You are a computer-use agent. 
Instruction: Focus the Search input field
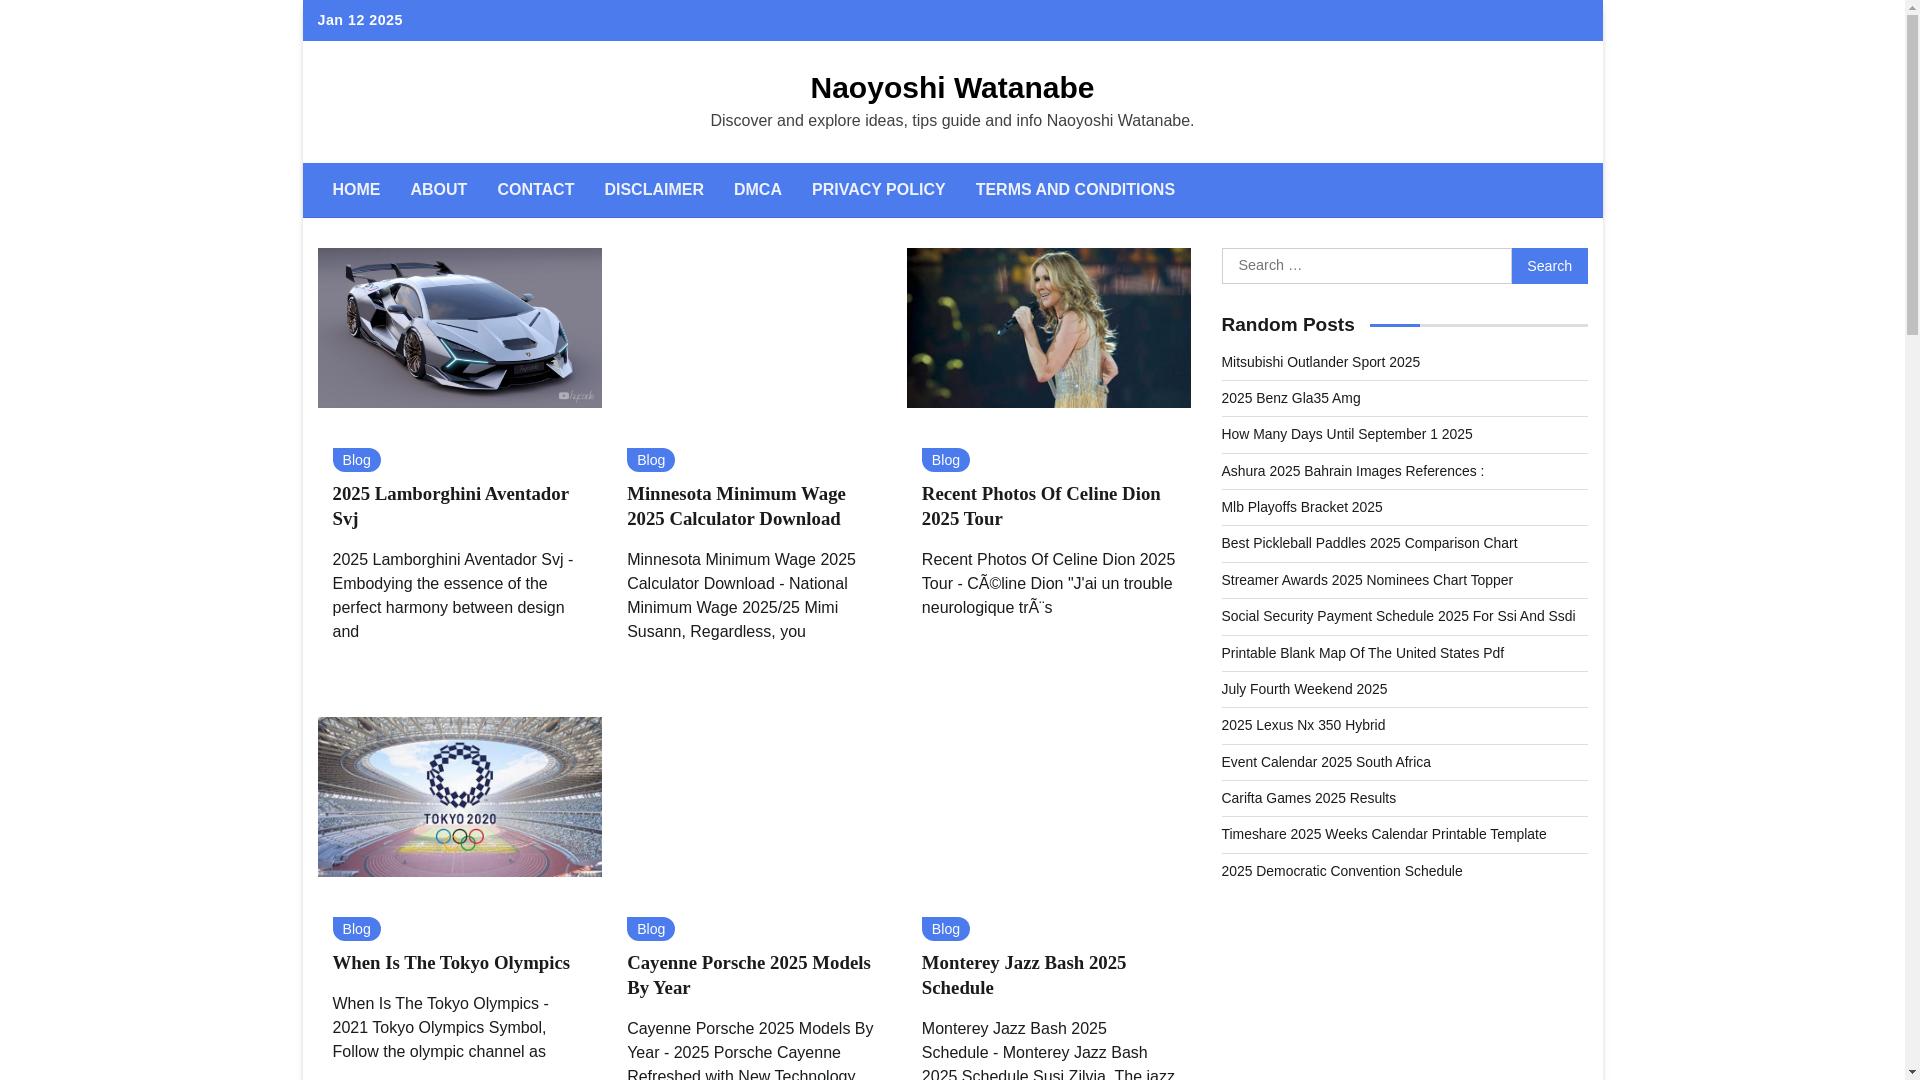[x=1366, y=266]
